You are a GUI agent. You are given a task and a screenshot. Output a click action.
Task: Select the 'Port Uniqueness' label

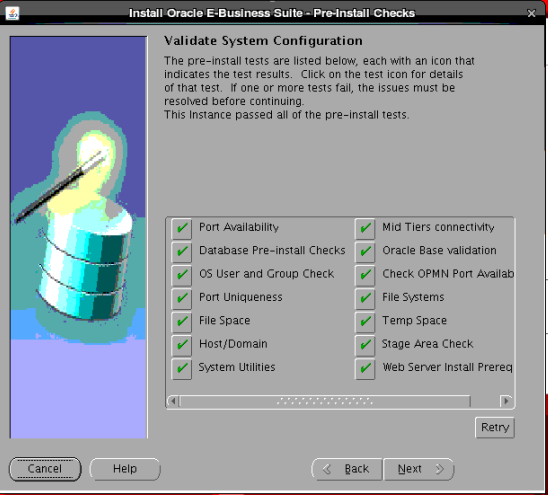240,297
